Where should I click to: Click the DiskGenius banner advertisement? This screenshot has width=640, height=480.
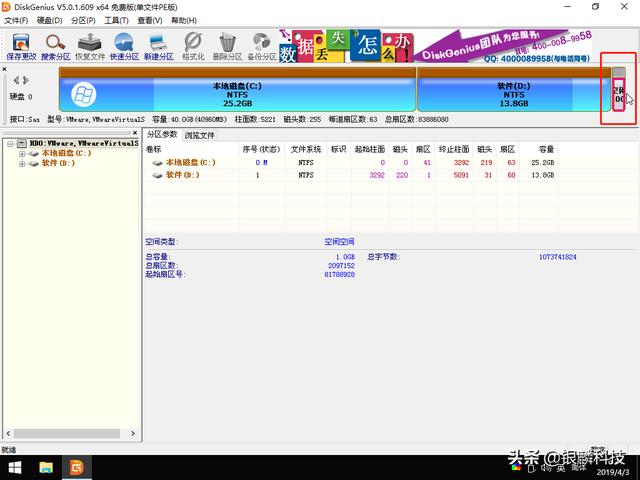(x=436, y=46)
